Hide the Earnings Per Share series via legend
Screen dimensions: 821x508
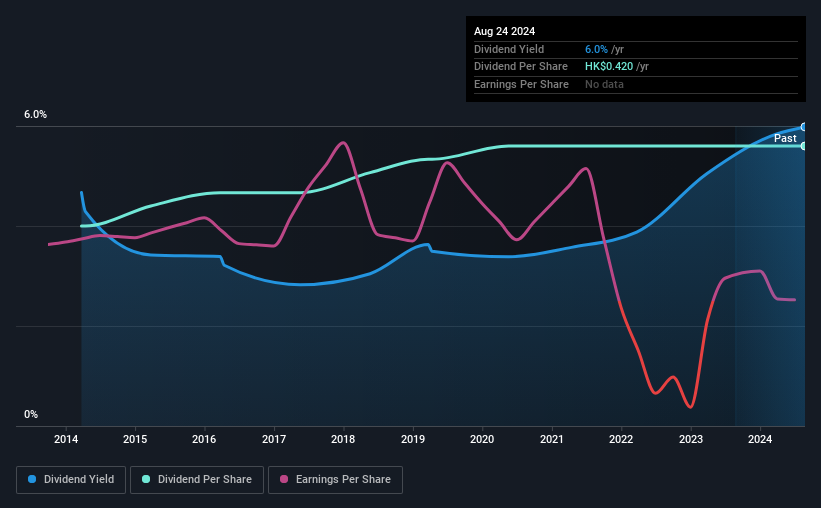(335, 479)
